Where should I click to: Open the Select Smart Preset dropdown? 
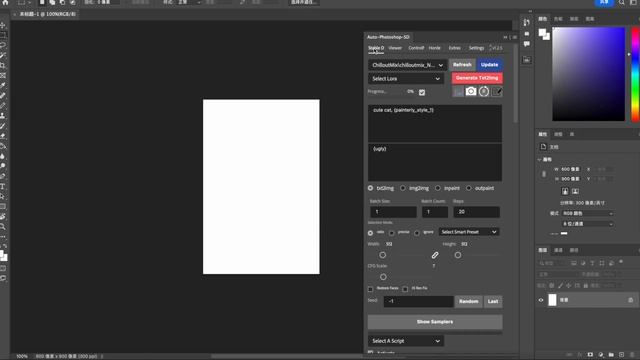pyautogui.click(x=469, y=232)
